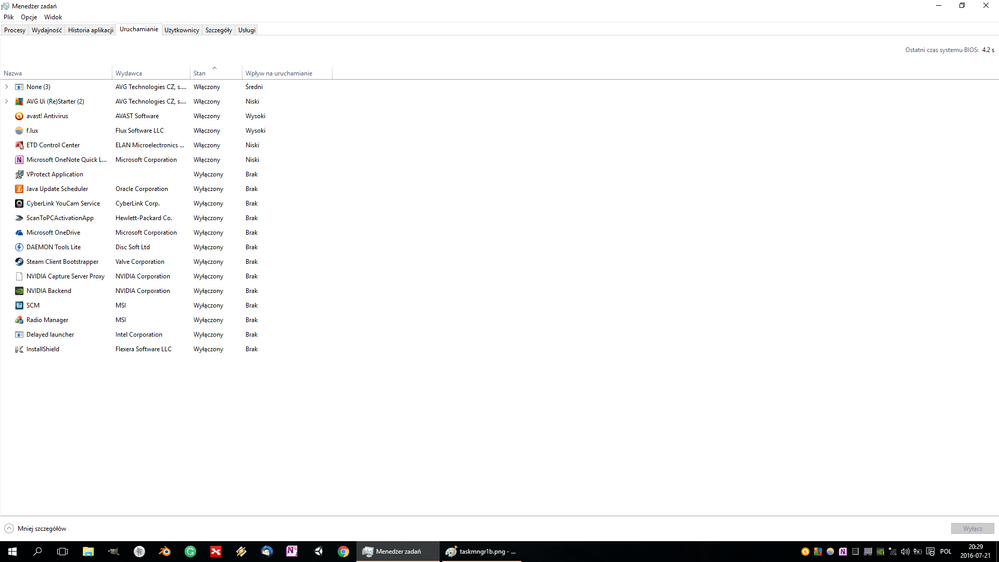999x562 pixels.
Task: Open the Usługi tab
Action: pyautogui.click(x=247, y=30)
